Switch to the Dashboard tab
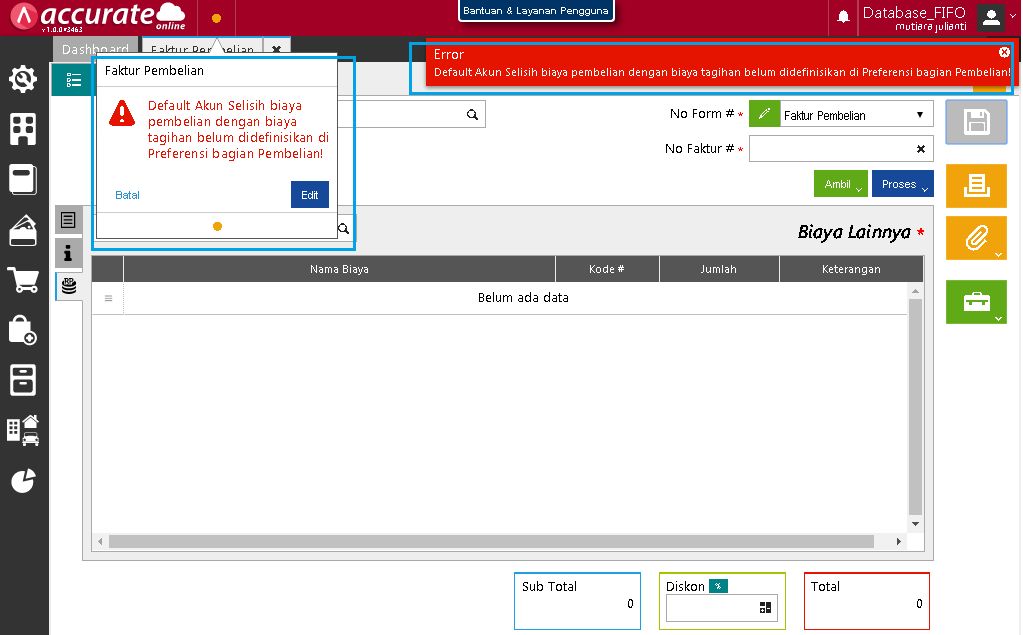Image resolution: width=1023 pixels, height=635 pixels. pos(94,49)
